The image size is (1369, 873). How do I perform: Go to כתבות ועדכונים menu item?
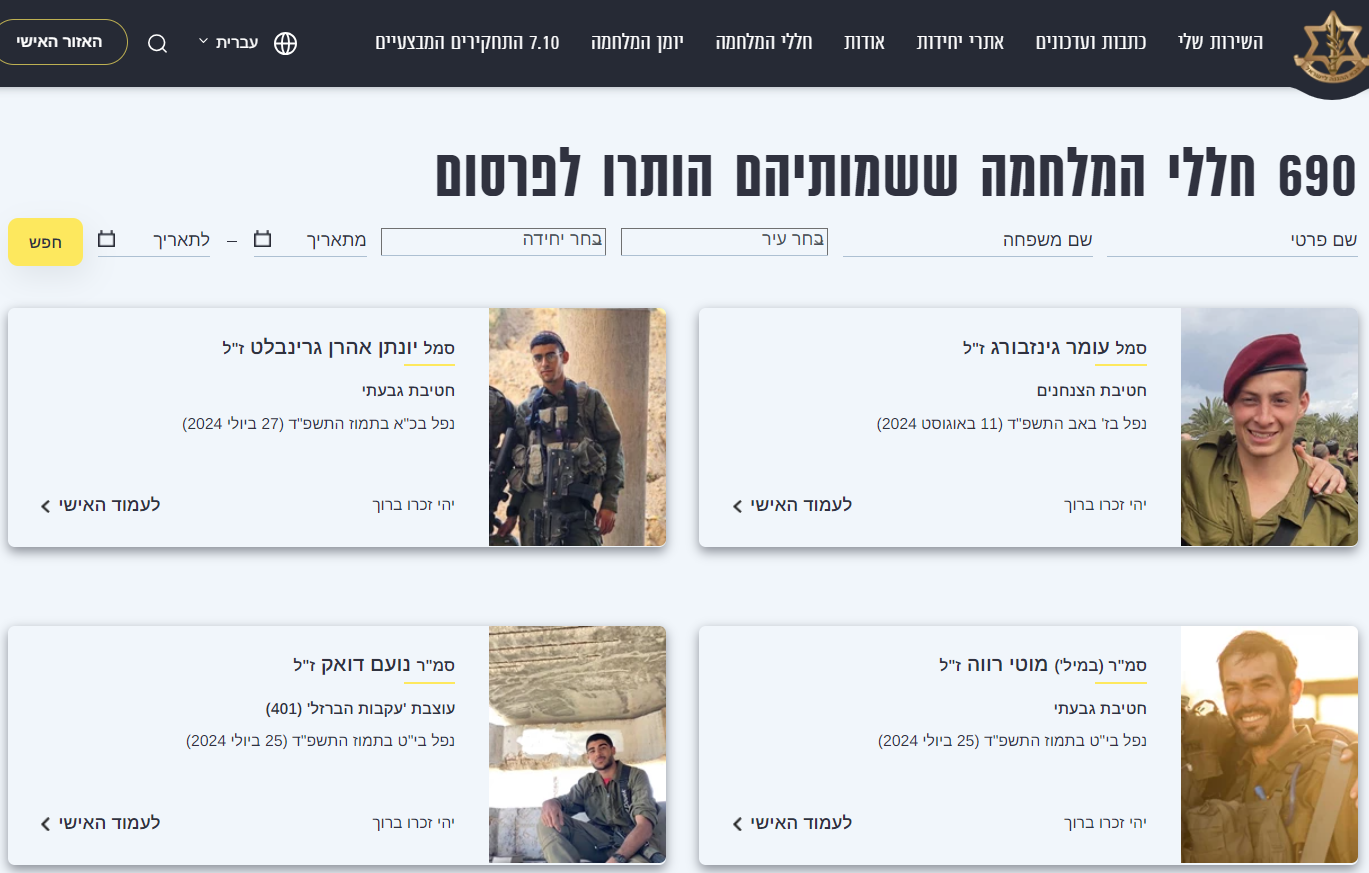point(1090,42)
